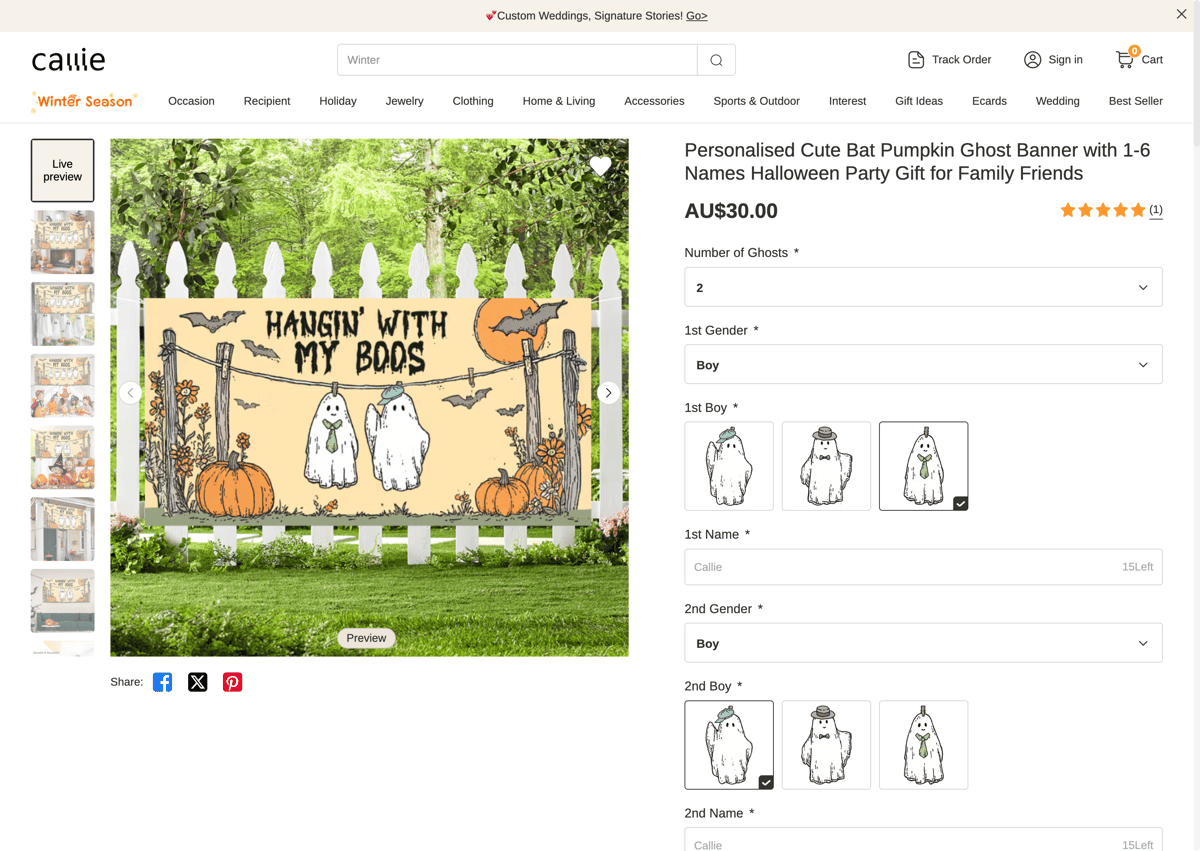The width and height of the screenshot is (1200, 851).
Task: Open Jewelry menu
Action: pos(405,101)
